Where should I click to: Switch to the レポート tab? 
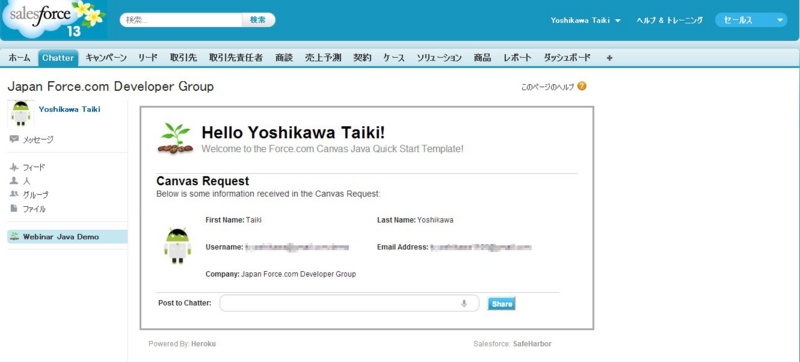(x=517, y=58)
